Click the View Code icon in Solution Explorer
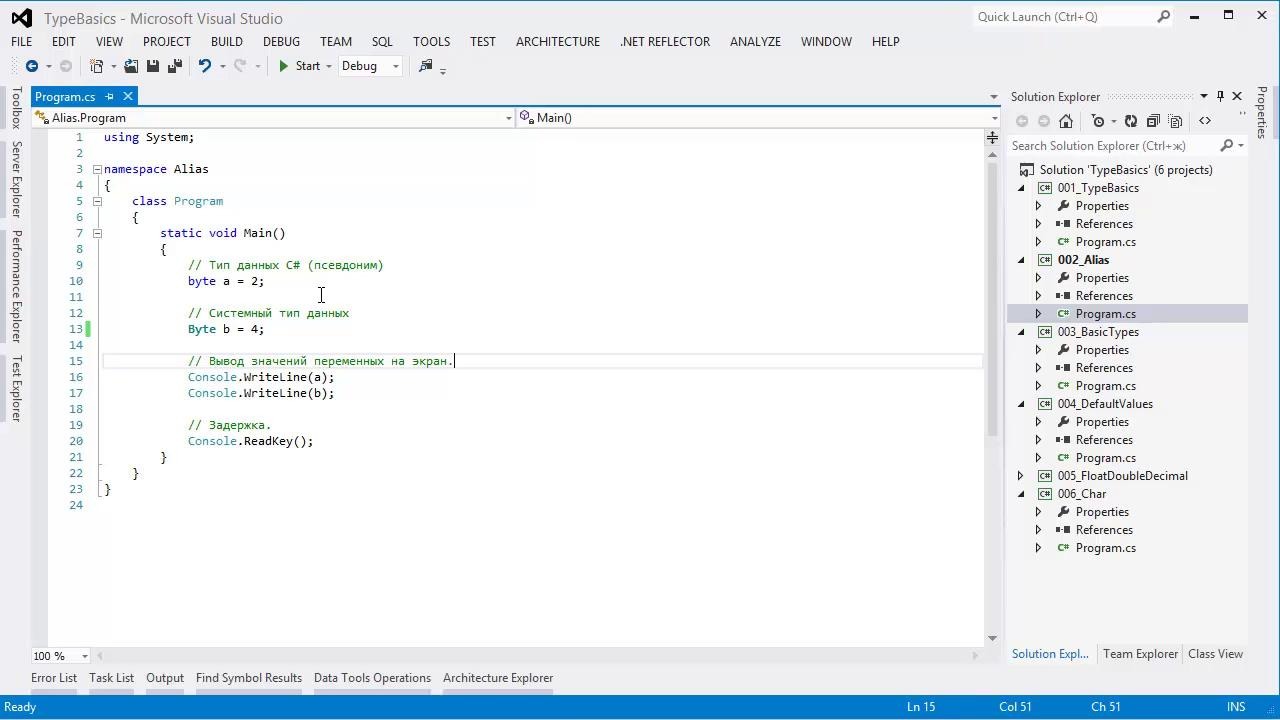The height and width of the screenshot is (720, 1280). coord(1205,121)
